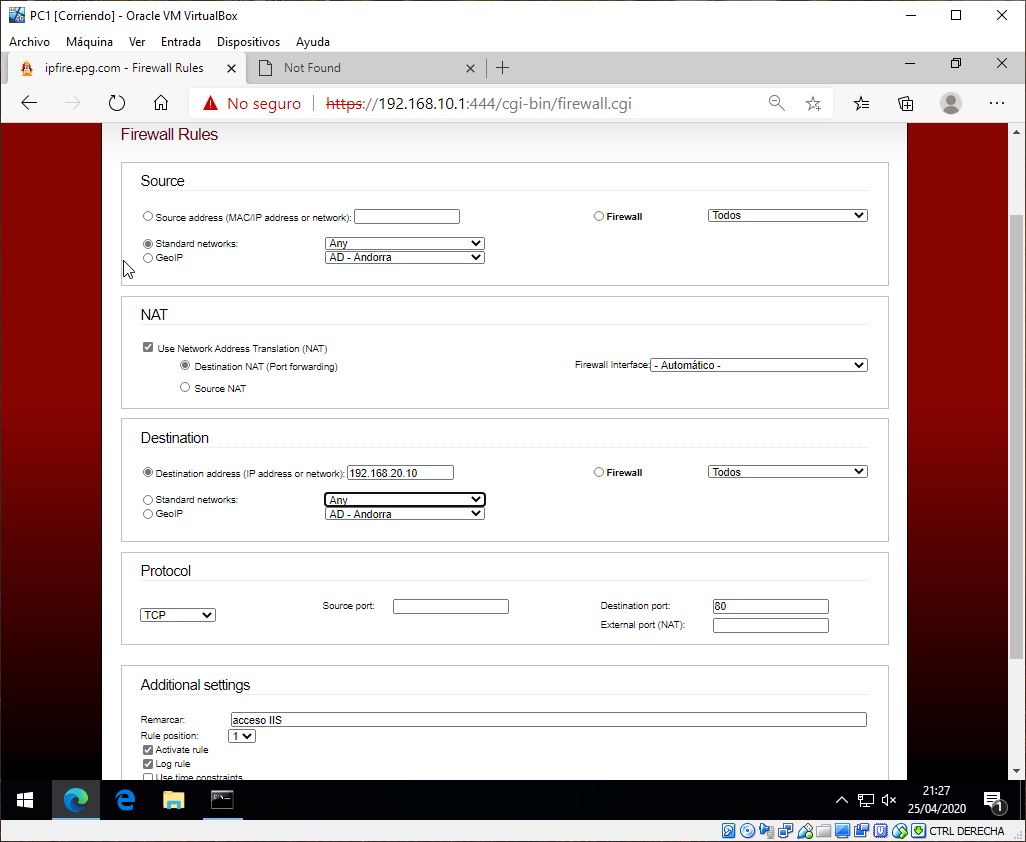Open the browser home page
Screen dimensions: 1026x842
pyautogui.click(x=161, y=103)
